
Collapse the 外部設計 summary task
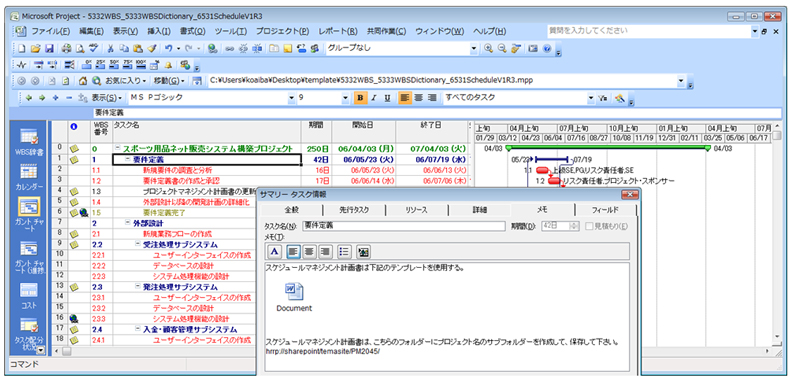pos(128,222)
